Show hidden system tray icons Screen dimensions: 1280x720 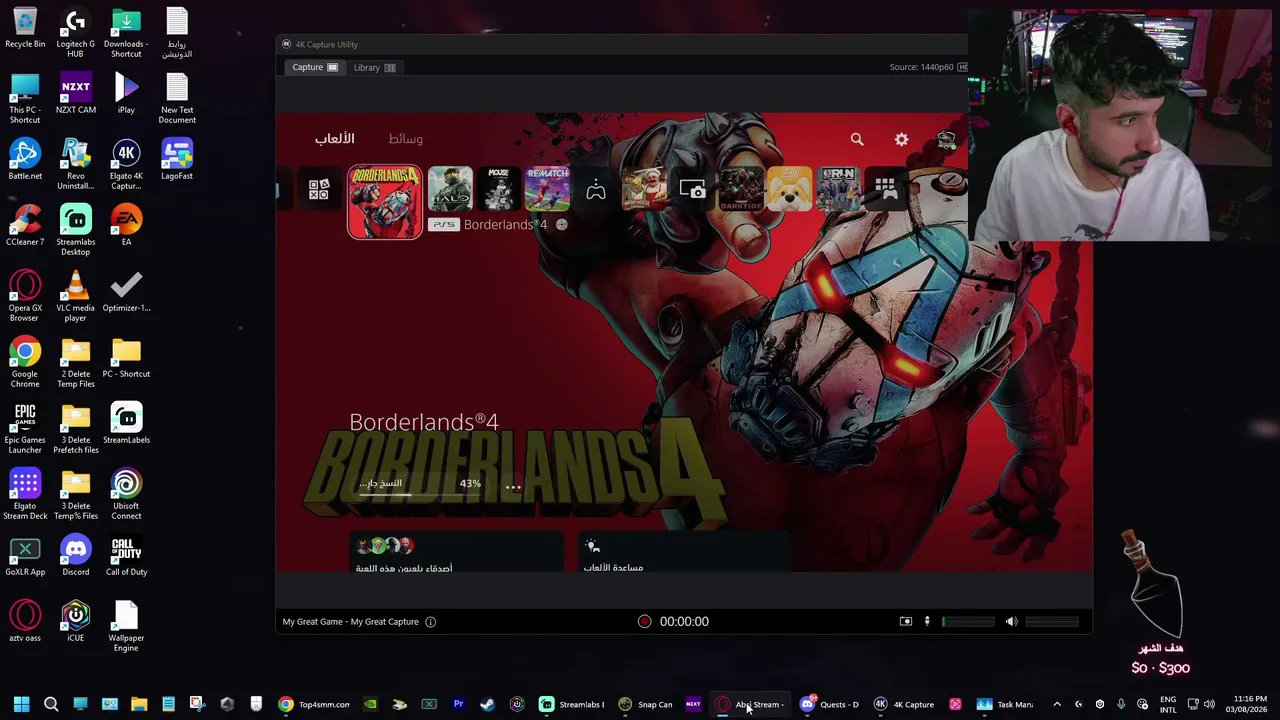tap(1057, 705)
